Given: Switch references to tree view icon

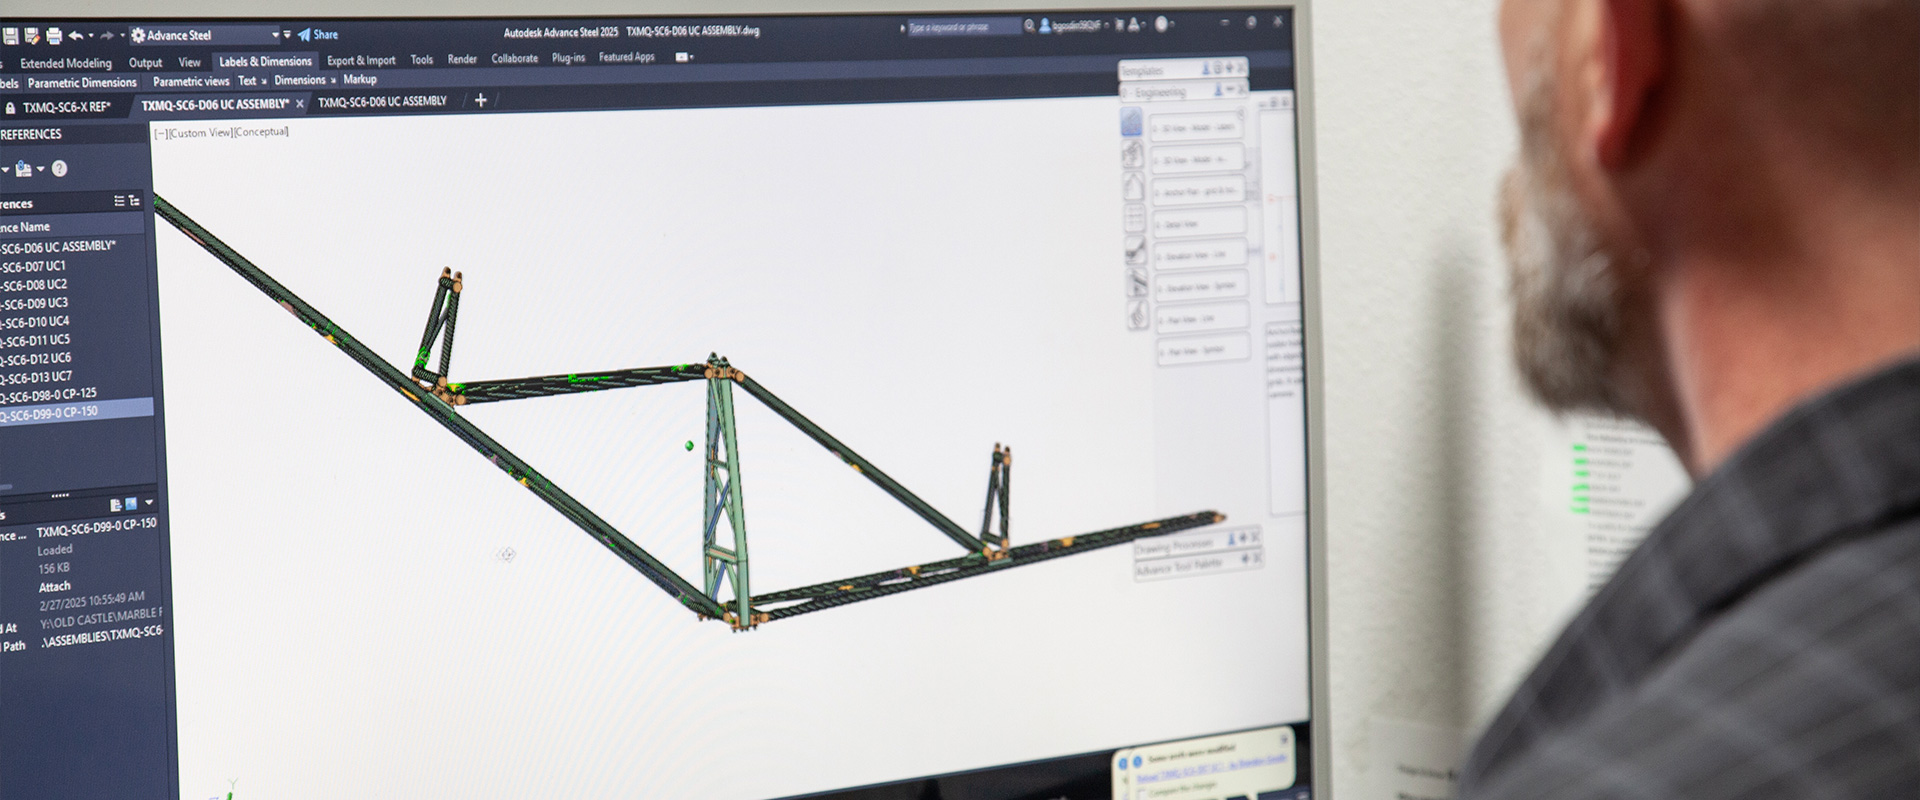Looking at the screenshot, I should (x=134, y=201).
